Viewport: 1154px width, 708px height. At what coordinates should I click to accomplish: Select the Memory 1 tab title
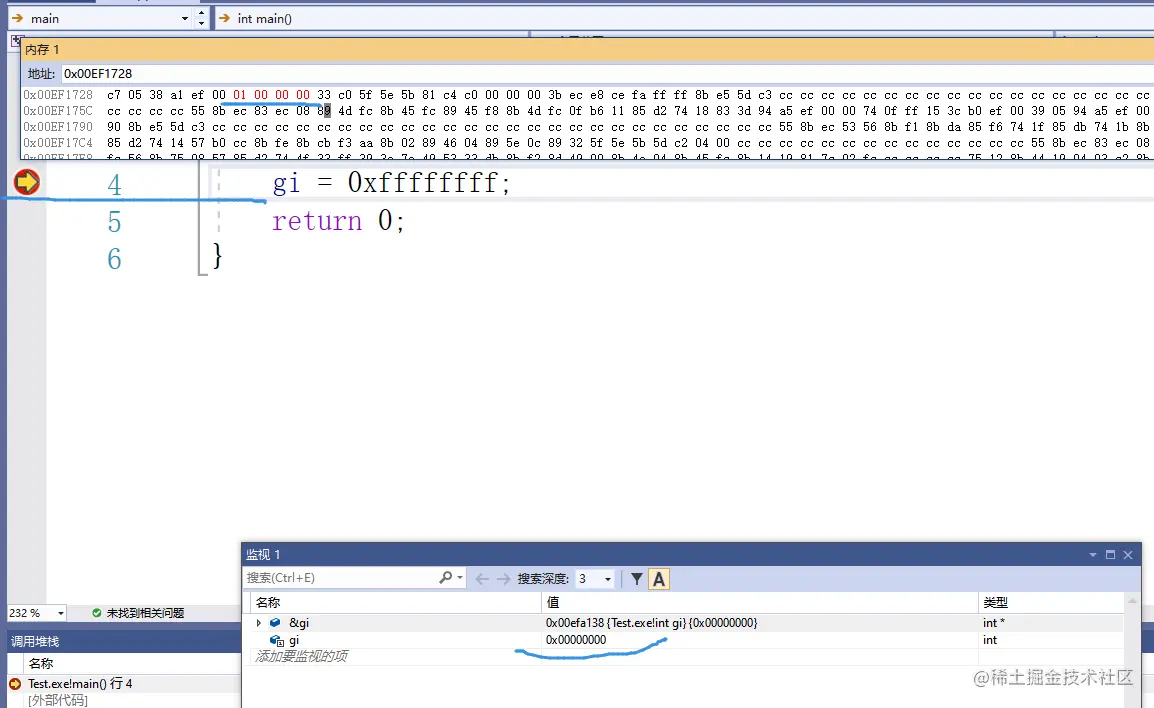tap(43, 49)
